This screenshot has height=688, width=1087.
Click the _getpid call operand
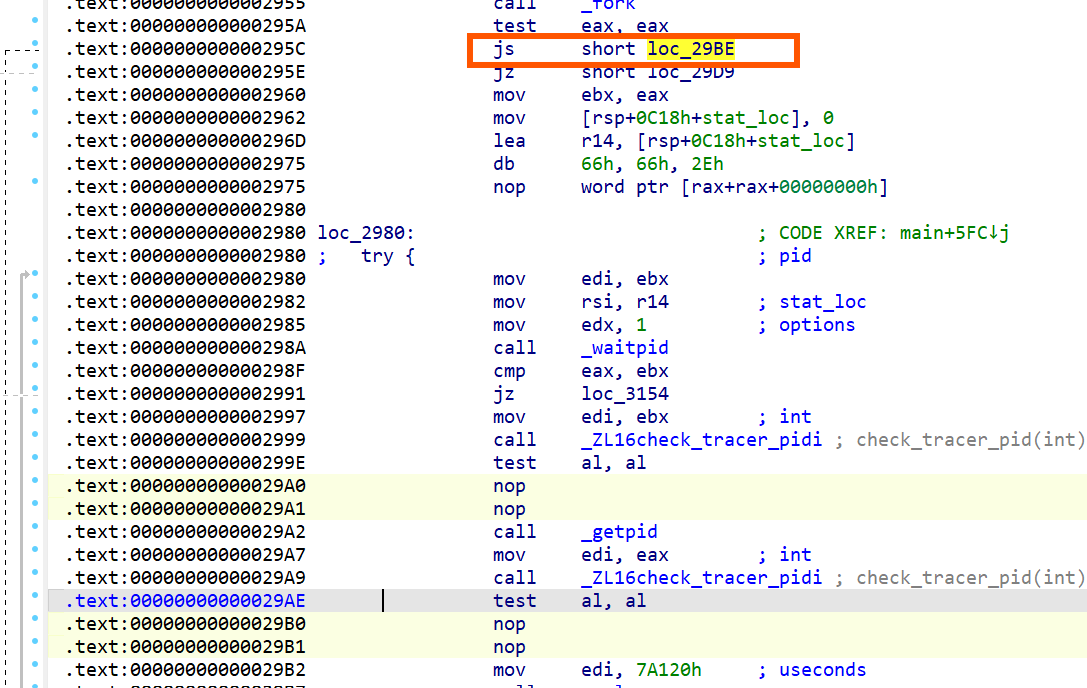pyautogui.click(x=619, y=532)
